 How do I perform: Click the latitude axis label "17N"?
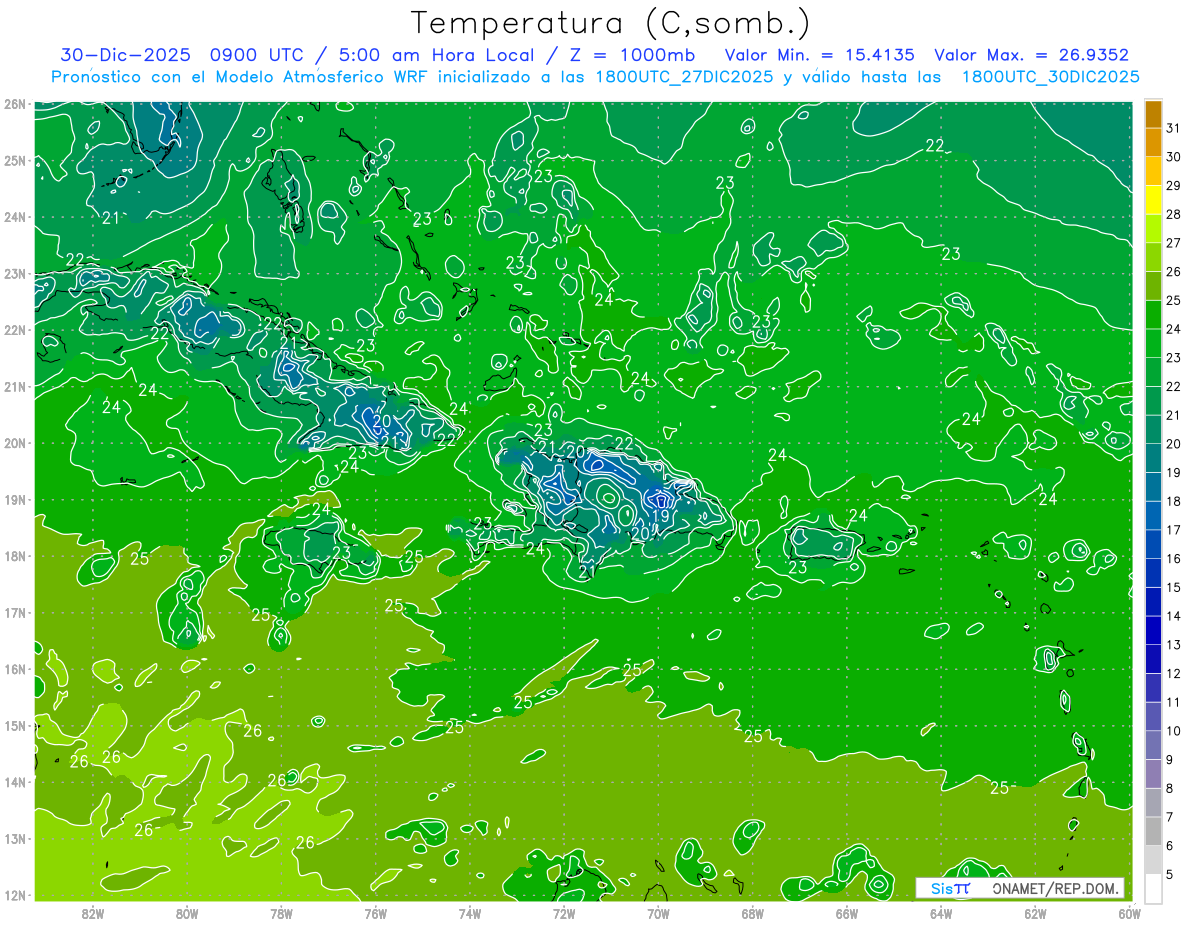click(x=15, y=612)
